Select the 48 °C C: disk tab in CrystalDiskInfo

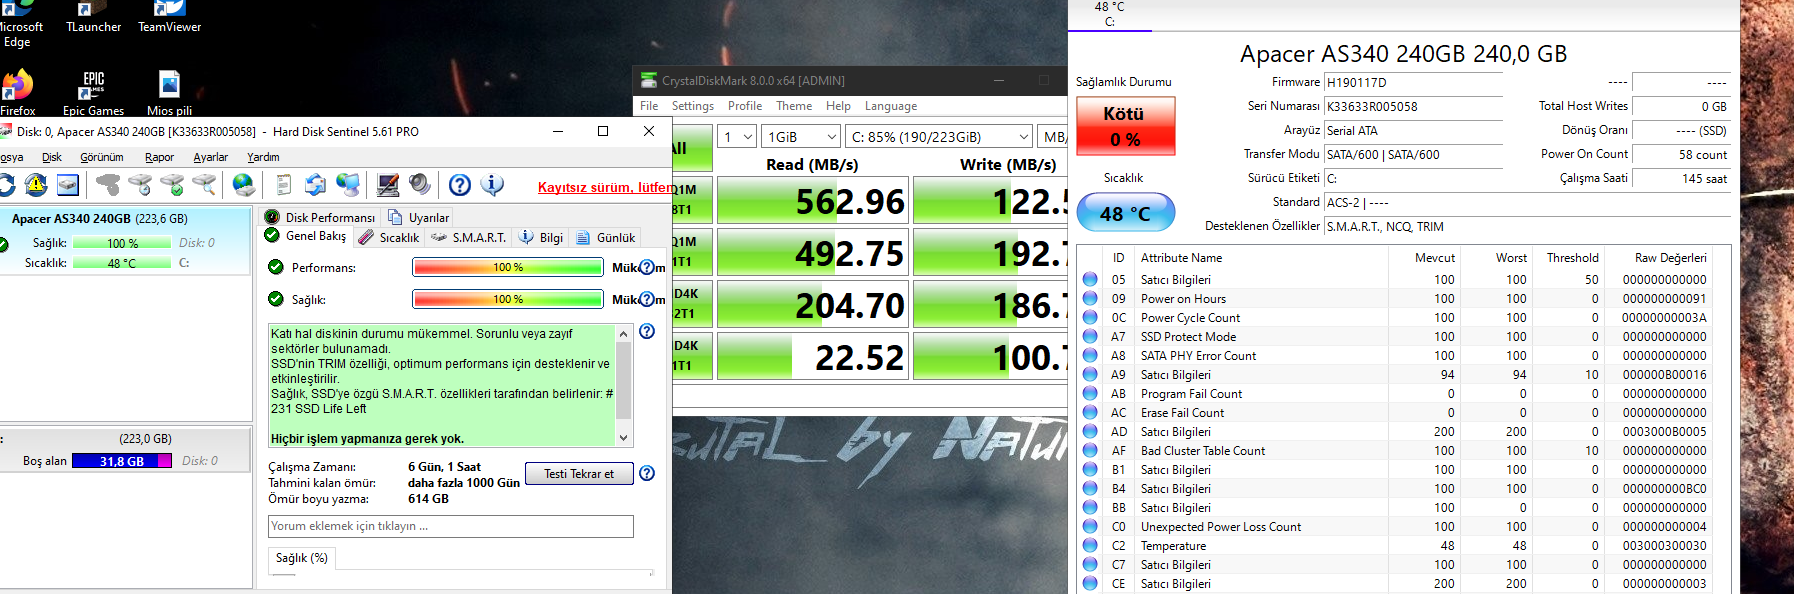1110,14
